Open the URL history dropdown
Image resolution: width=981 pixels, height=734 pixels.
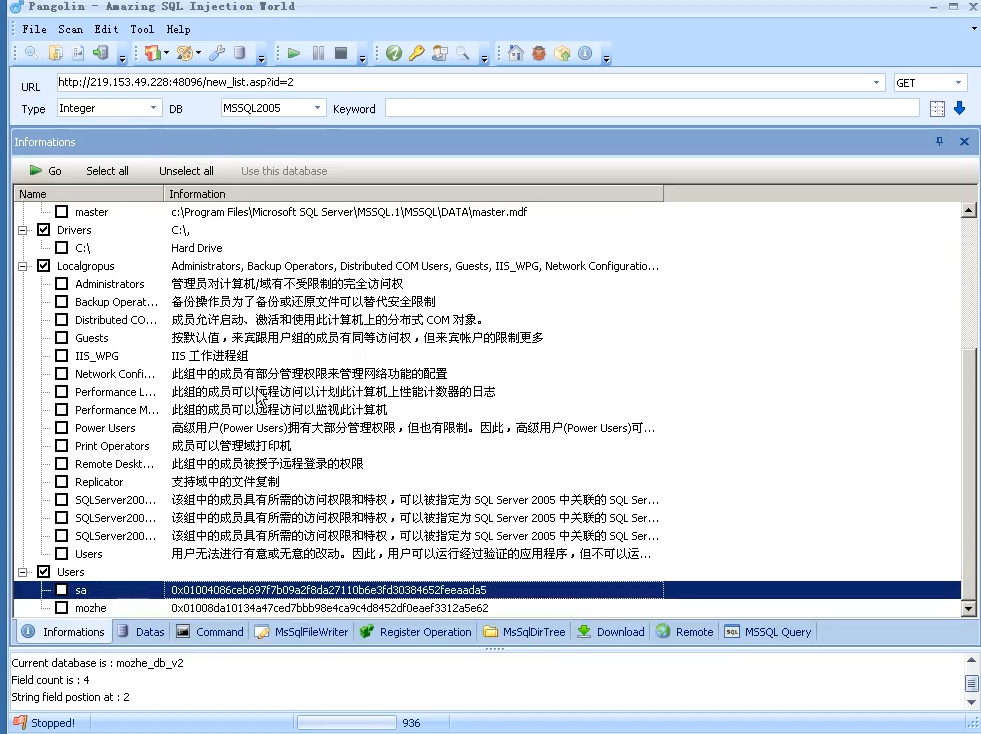tap(876, 83)
